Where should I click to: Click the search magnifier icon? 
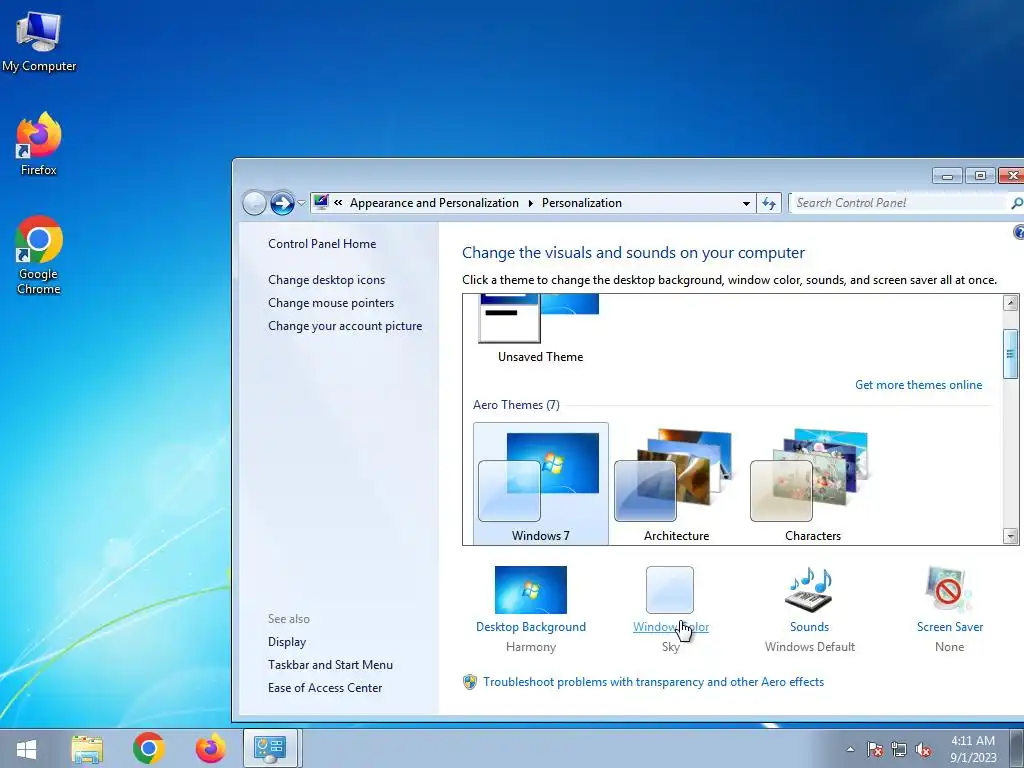[1016, 203]
